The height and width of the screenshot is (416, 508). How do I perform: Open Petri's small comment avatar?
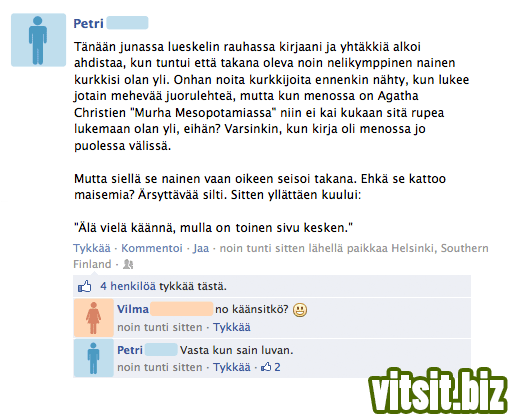pos(94,358)
